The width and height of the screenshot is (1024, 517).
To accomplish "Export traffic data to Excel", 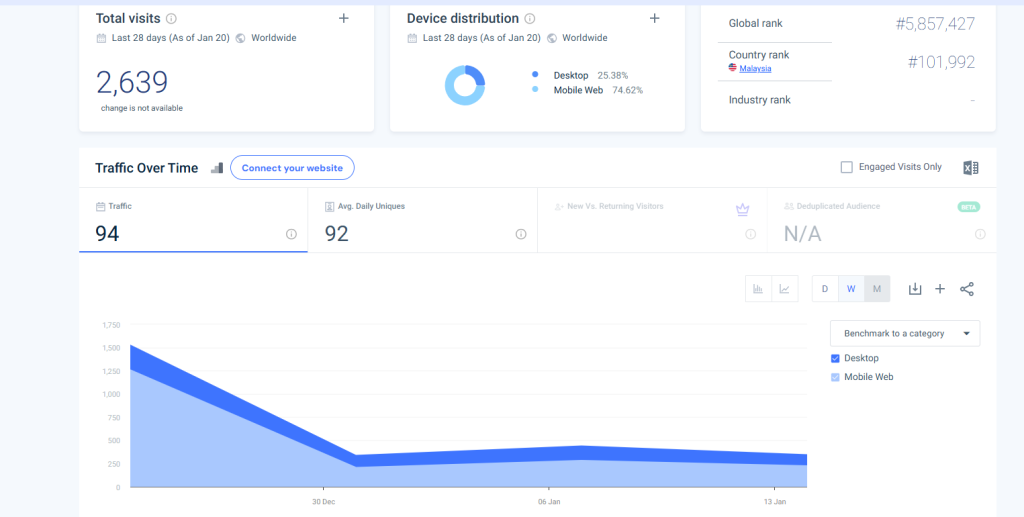I will click(970, 168).
